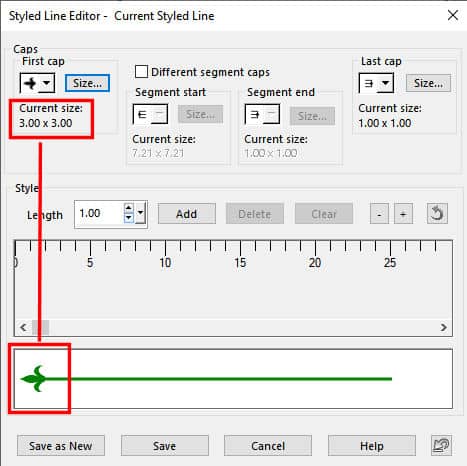
Task: Open the Length value dropdown arrow
Action: tap(140, 212)
